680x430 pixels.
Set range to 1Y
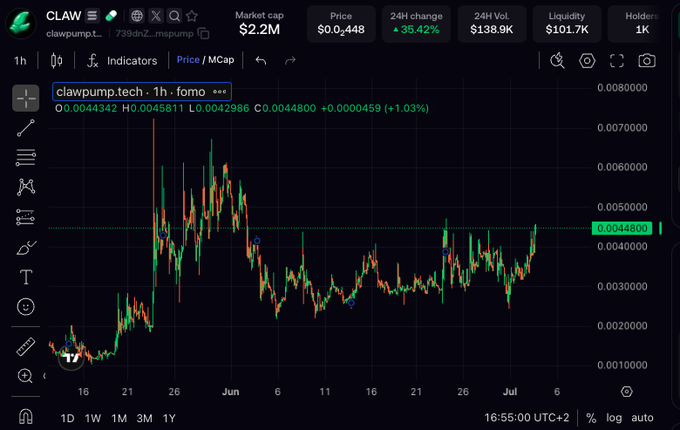pyautogui.click(x=169, y=418)
